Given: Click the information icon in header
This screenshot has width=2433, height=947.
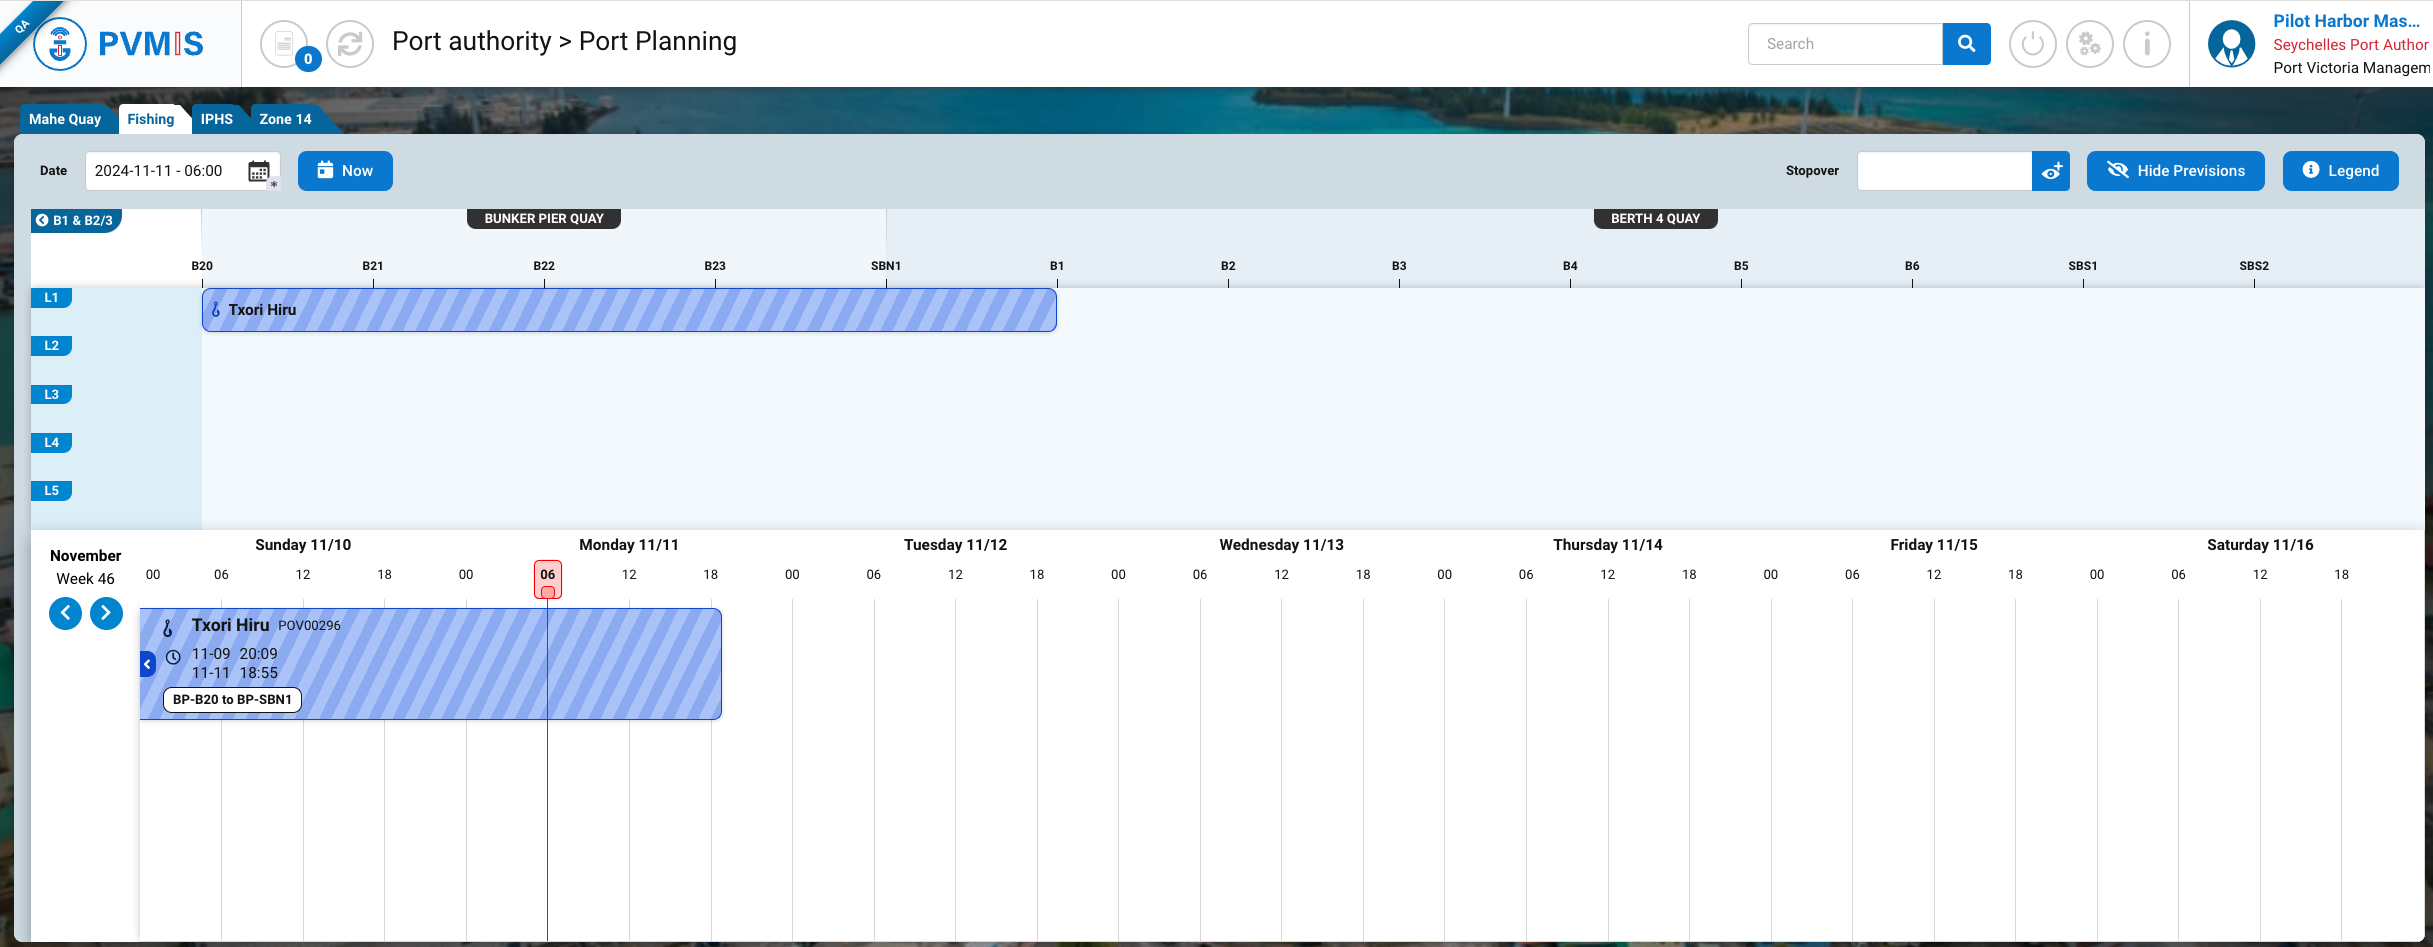Looking at the screenshot, I should coord(2146,44).
